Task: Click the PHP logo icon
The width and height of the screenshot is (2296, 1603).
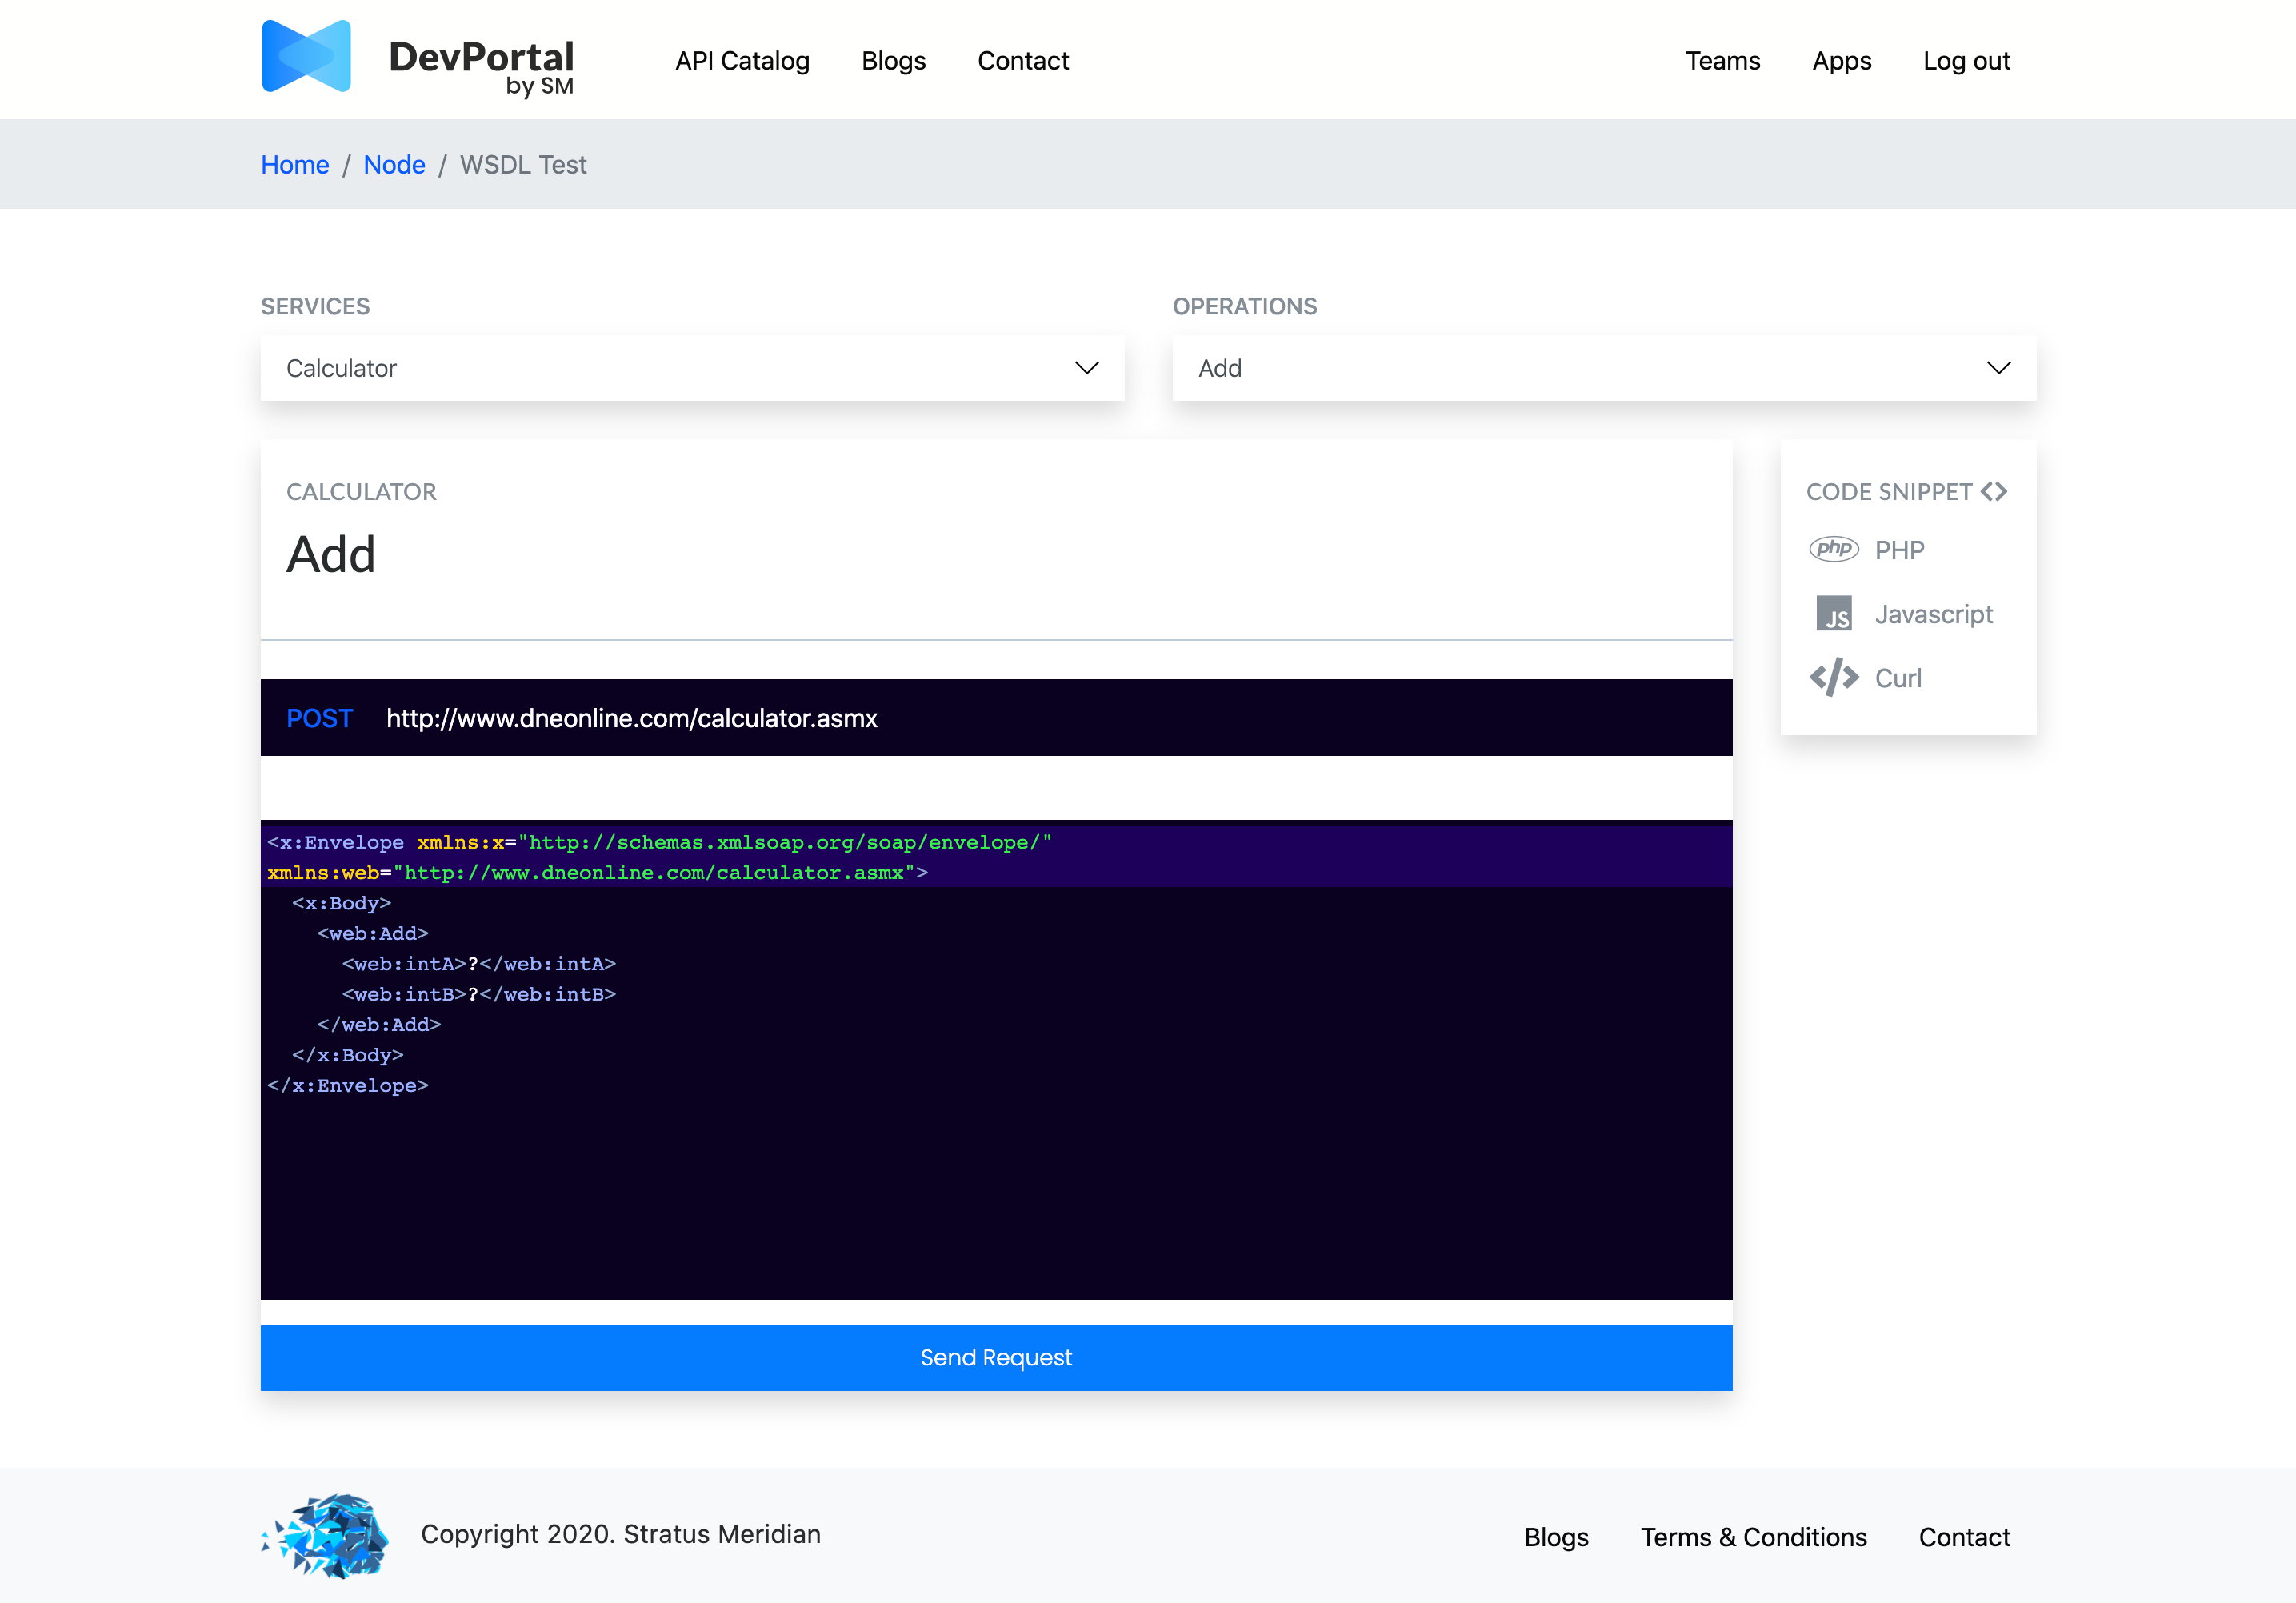Action: click(x=1833, y=549)
